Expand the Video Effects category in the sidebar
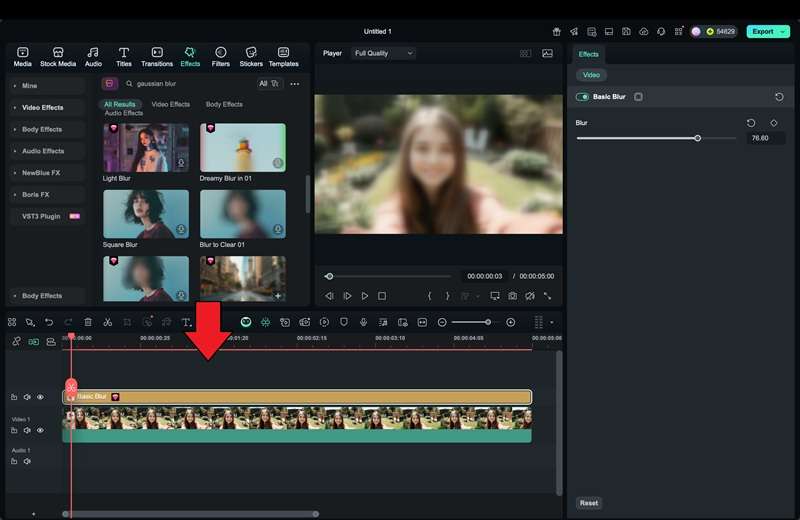This screenshot has width=800, height=520. pyautogui.click(x=43, y=108)
